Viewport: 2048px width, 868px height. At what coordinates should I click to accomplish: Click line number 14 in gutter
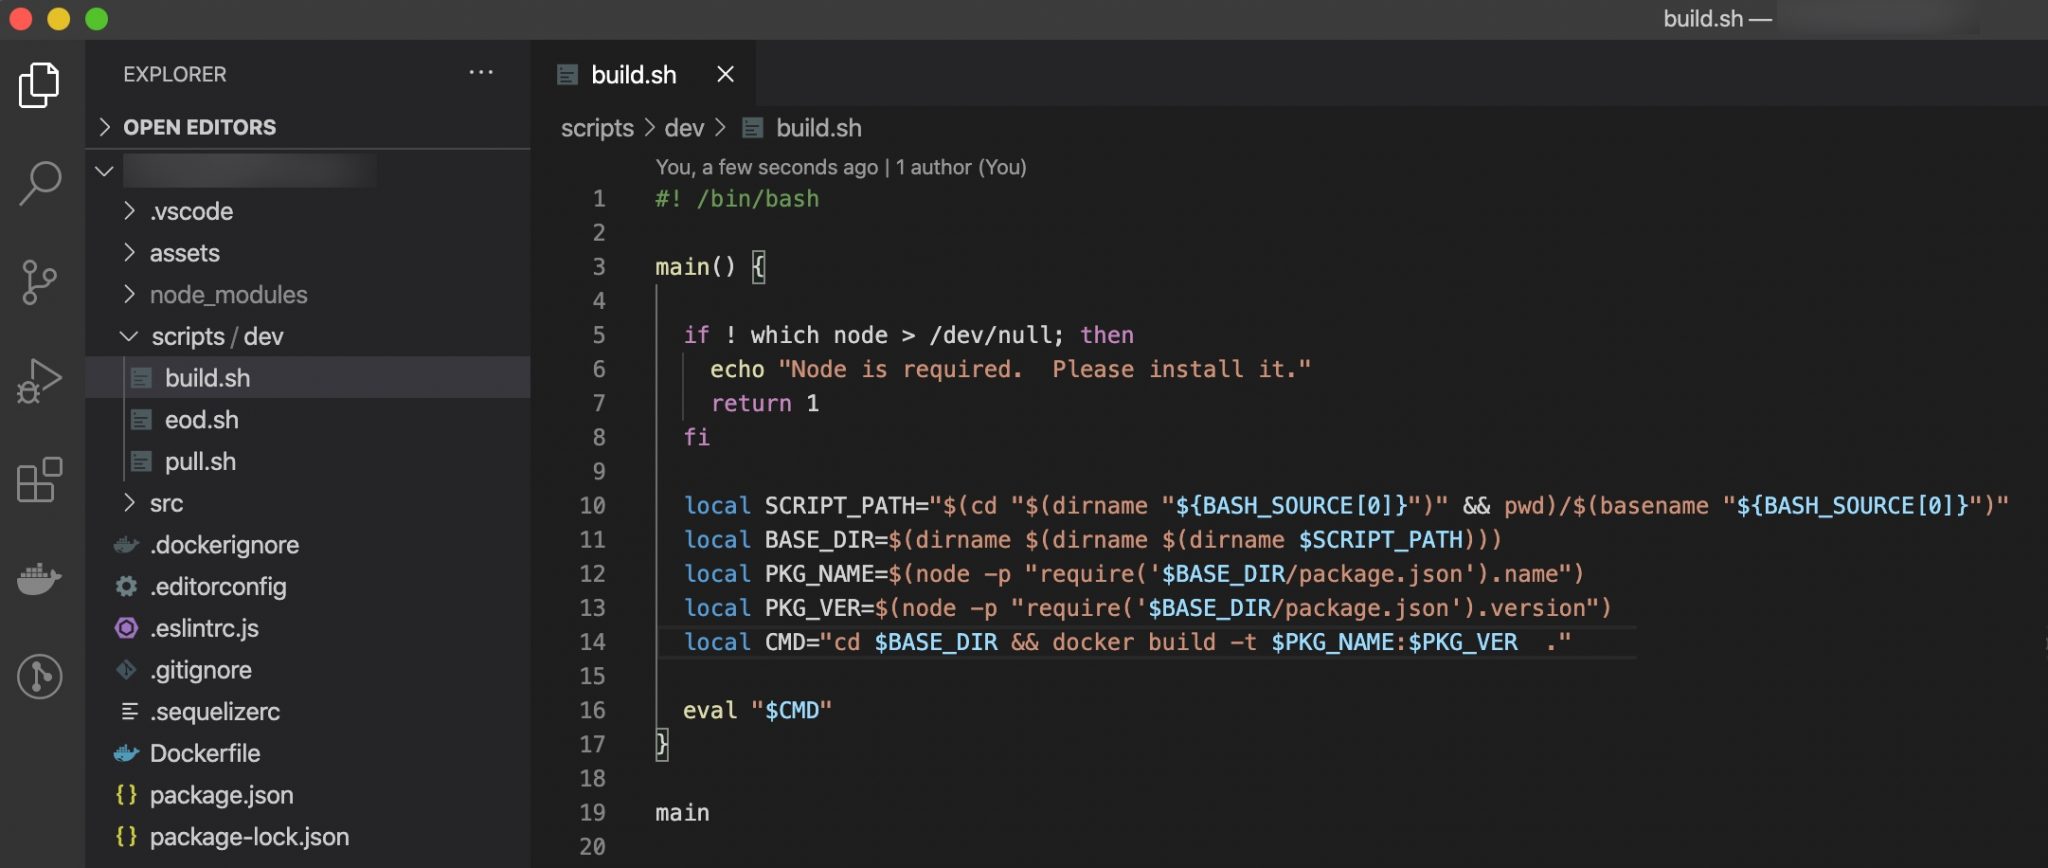coord(592,642)
